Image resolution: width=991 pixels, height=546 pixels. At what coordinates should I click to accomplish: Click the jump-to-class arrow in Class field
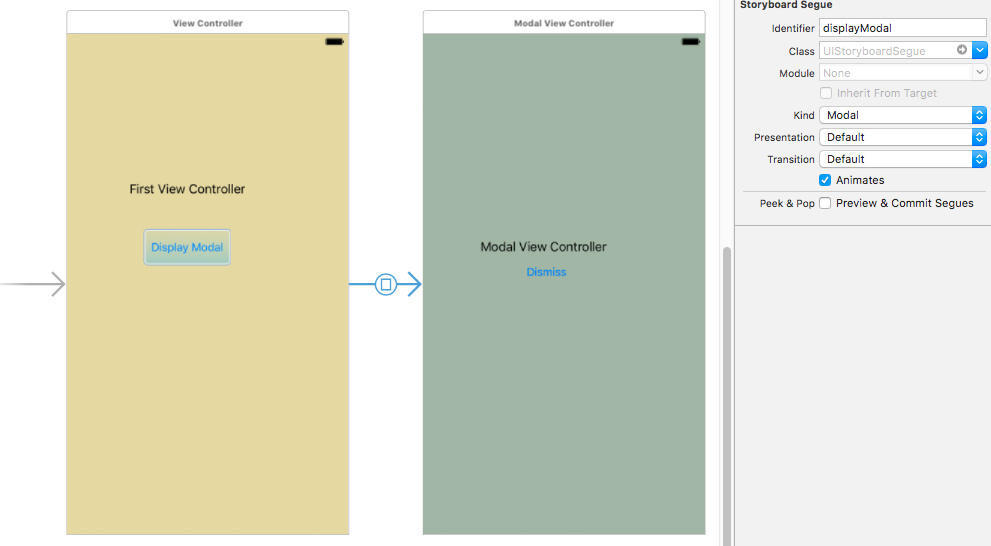pos(962,50)
